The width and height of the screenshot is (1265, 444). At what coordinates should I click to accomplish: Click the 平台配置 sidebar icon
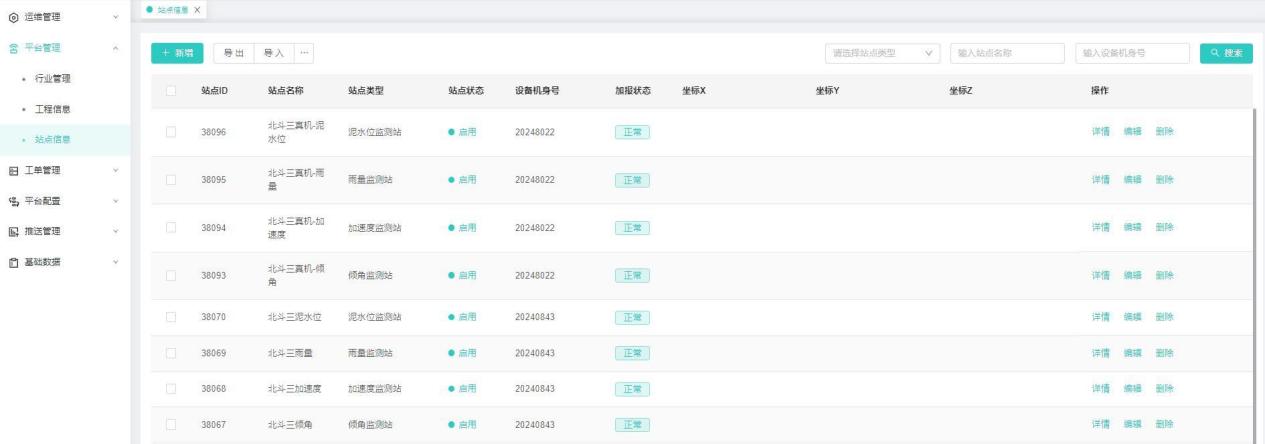tap(12, 201)
